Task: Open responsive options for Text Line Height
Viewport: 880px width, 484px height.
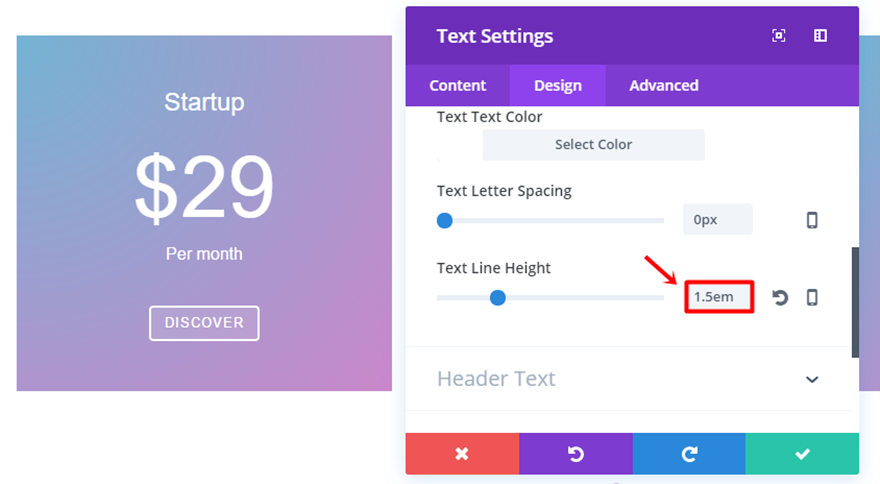Action: [812, 297]
